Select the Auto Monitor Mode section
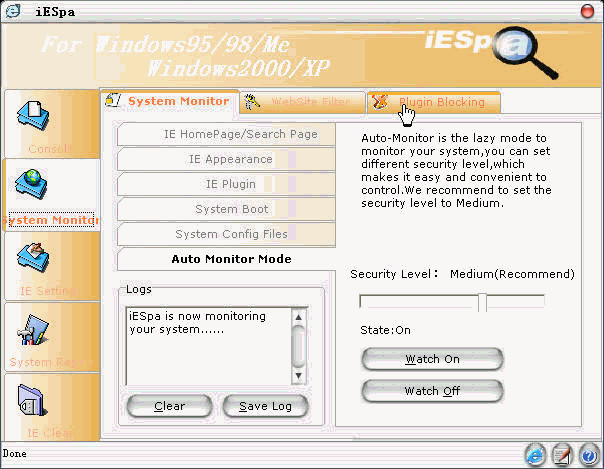This screenshot has height=469, width=604. coord(226,259)
